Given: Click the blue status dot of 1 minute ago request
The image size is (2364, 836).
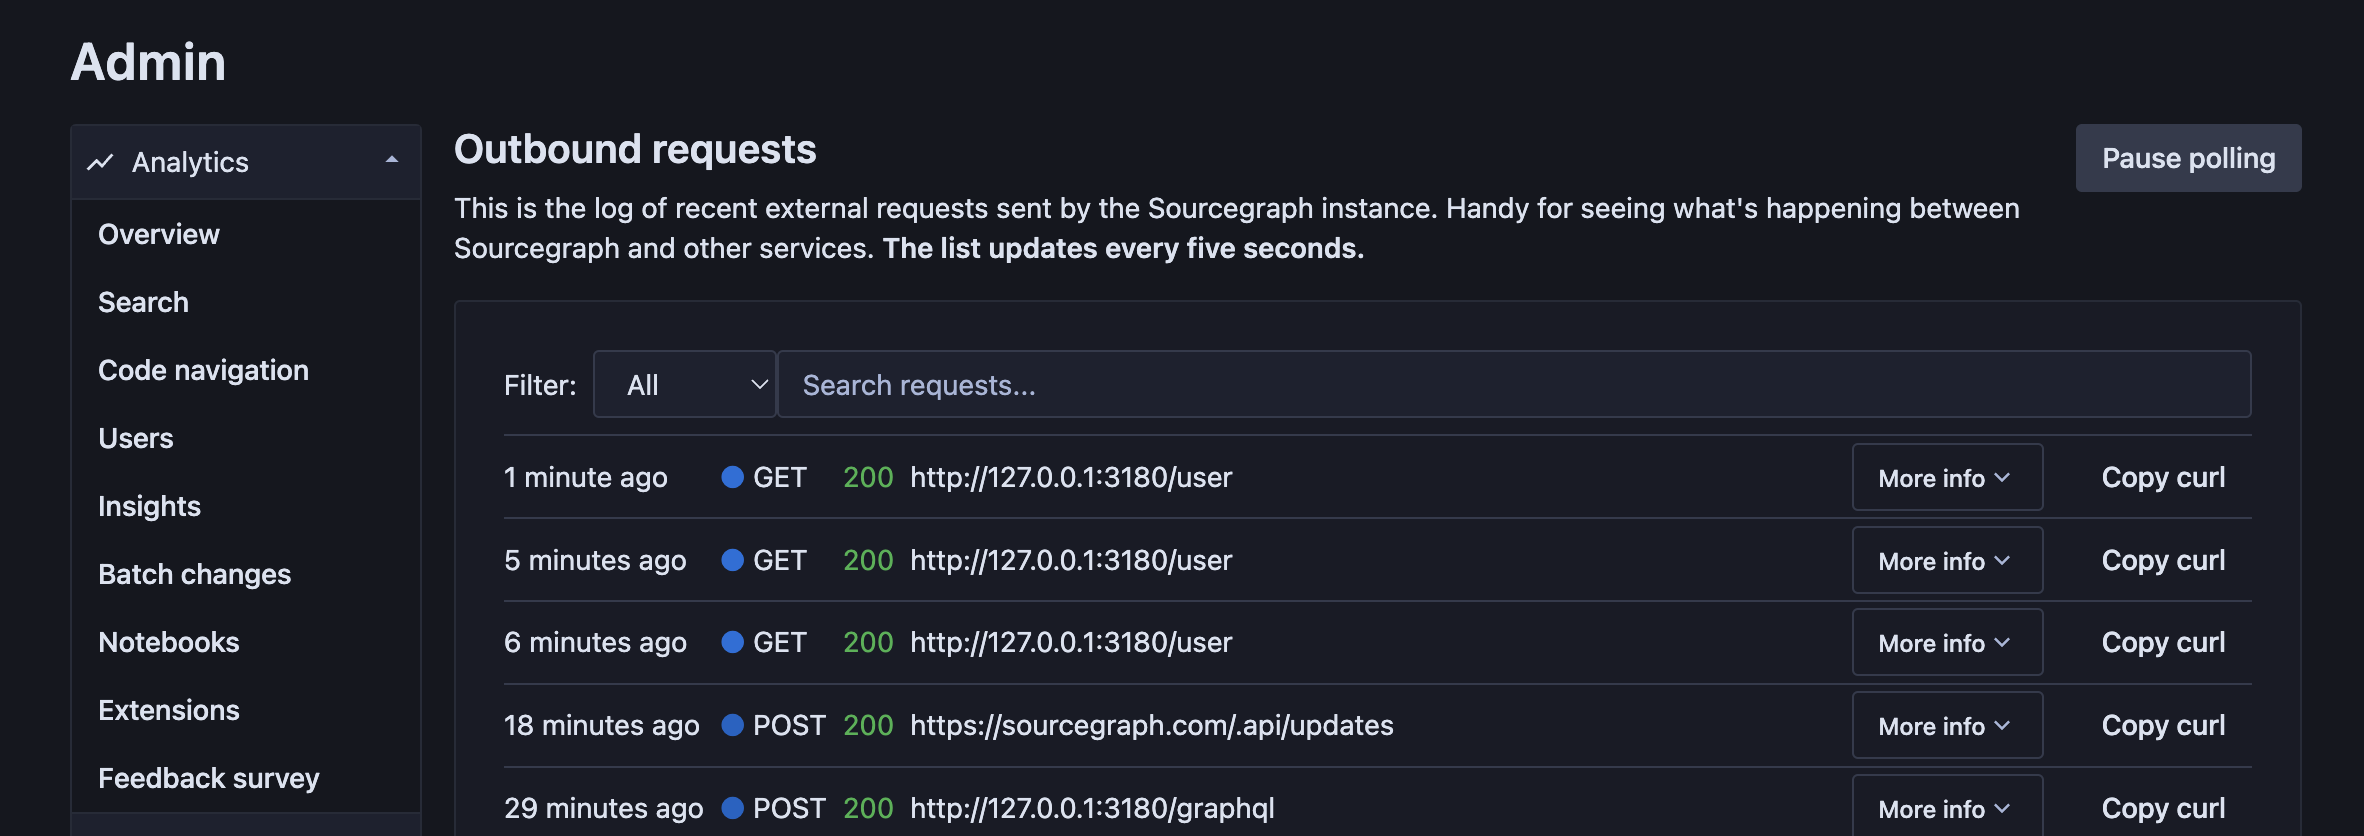Looking at the screenshot, I should (x=732, y=477).
